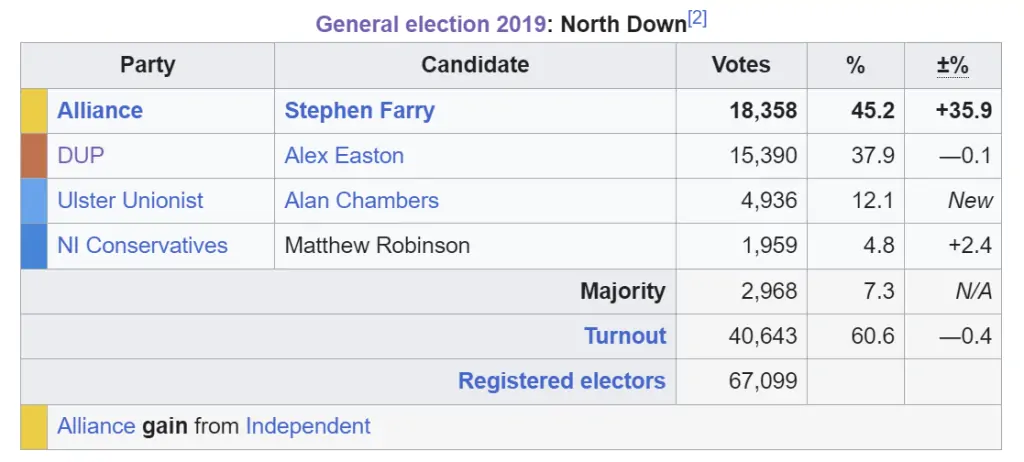Viewport: 1024px width, 462px height.
Task: Click the brown DUP color swatch
Action: tap(34, 156)
